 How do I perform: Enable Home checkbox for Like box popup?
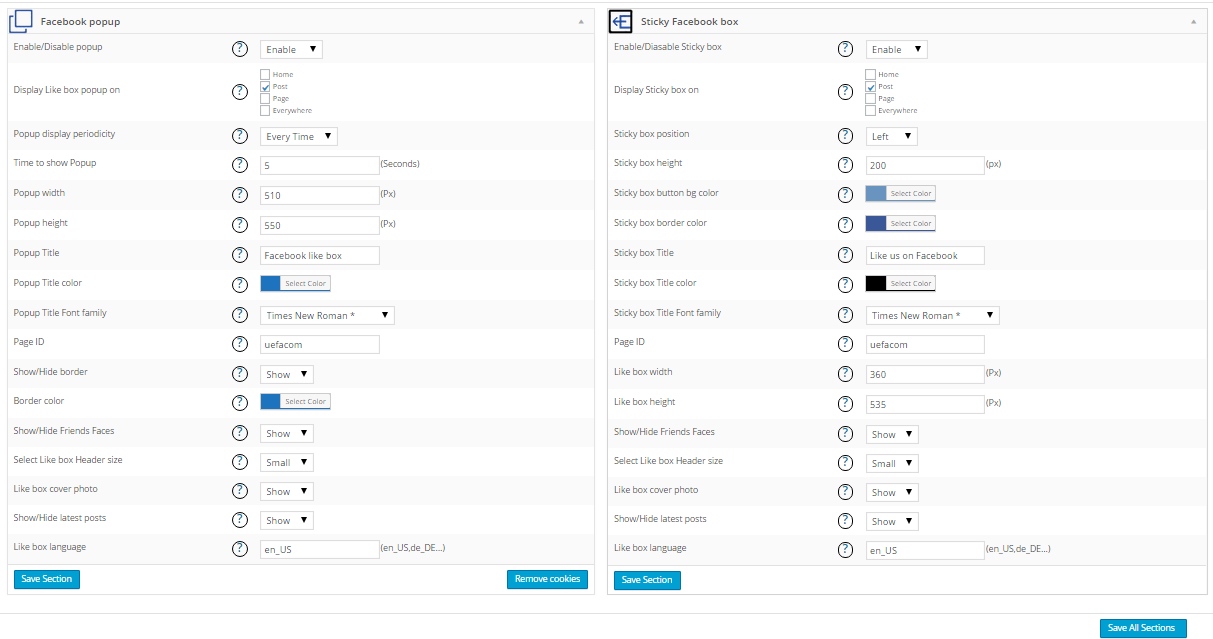265,75
